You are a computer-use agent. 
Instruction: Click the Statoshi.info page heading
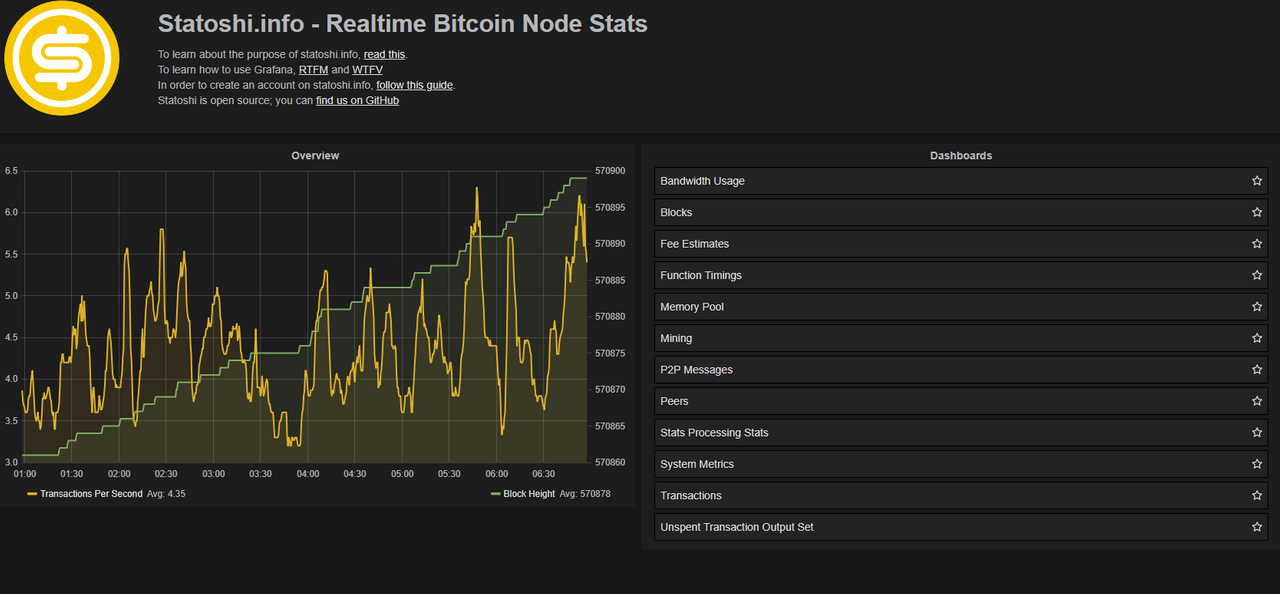click(402, 23)
